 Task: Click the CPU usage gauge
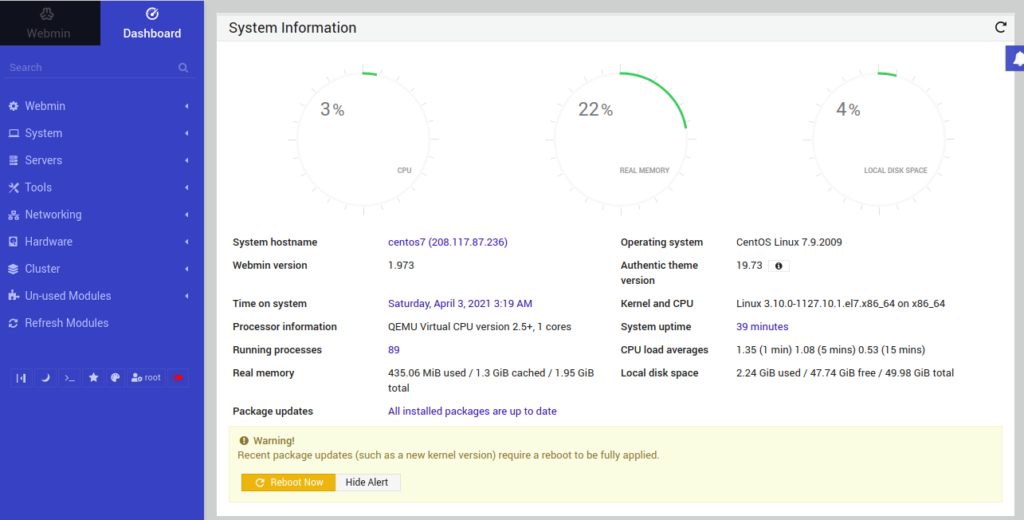[364, 139]
